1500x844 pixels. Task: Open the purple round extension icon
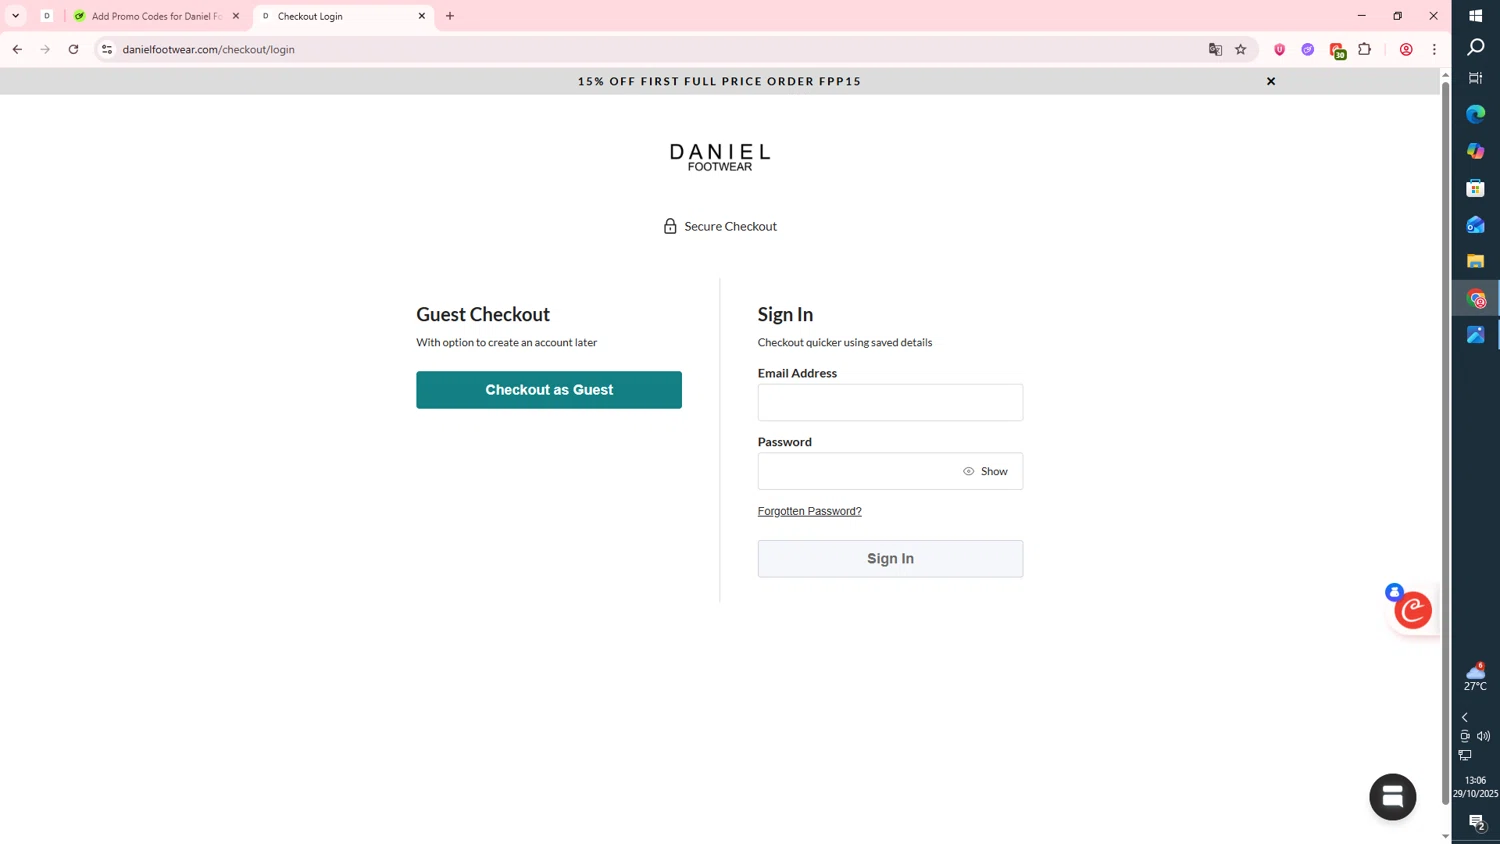tap(1307, 49)
